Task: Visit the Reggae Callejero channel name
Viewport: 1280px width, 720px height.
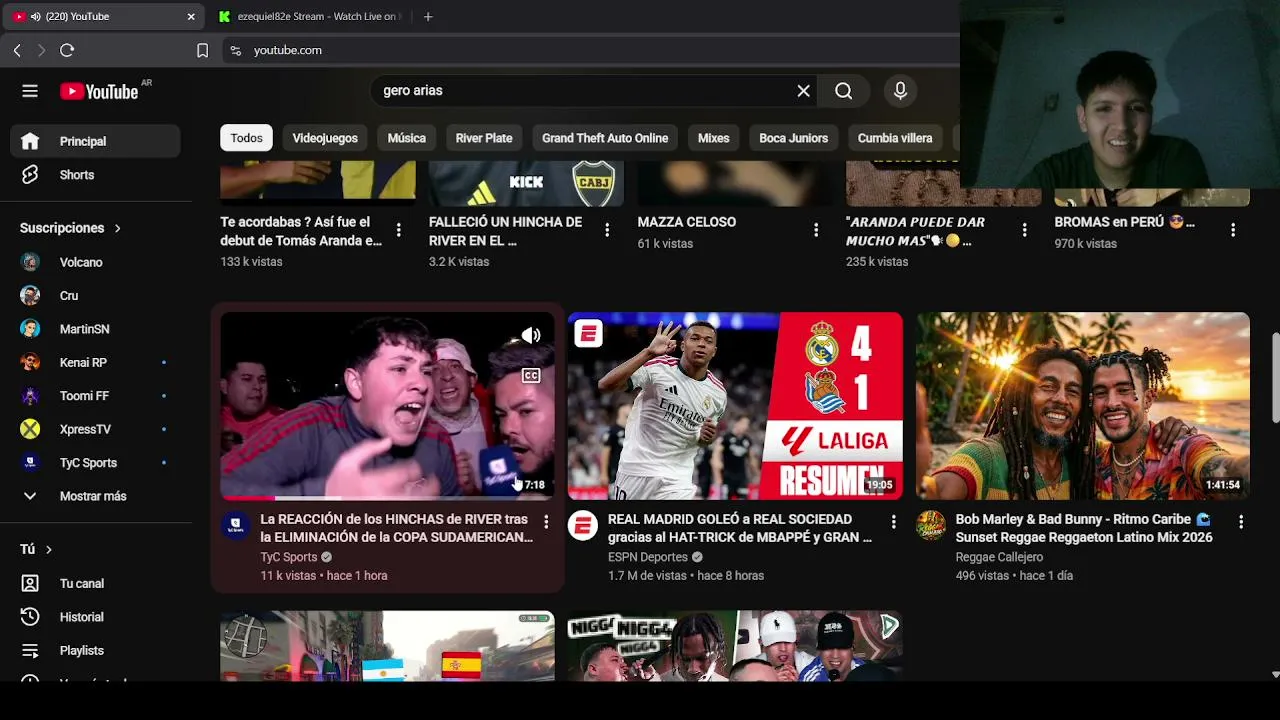Action: pos(999,557)
